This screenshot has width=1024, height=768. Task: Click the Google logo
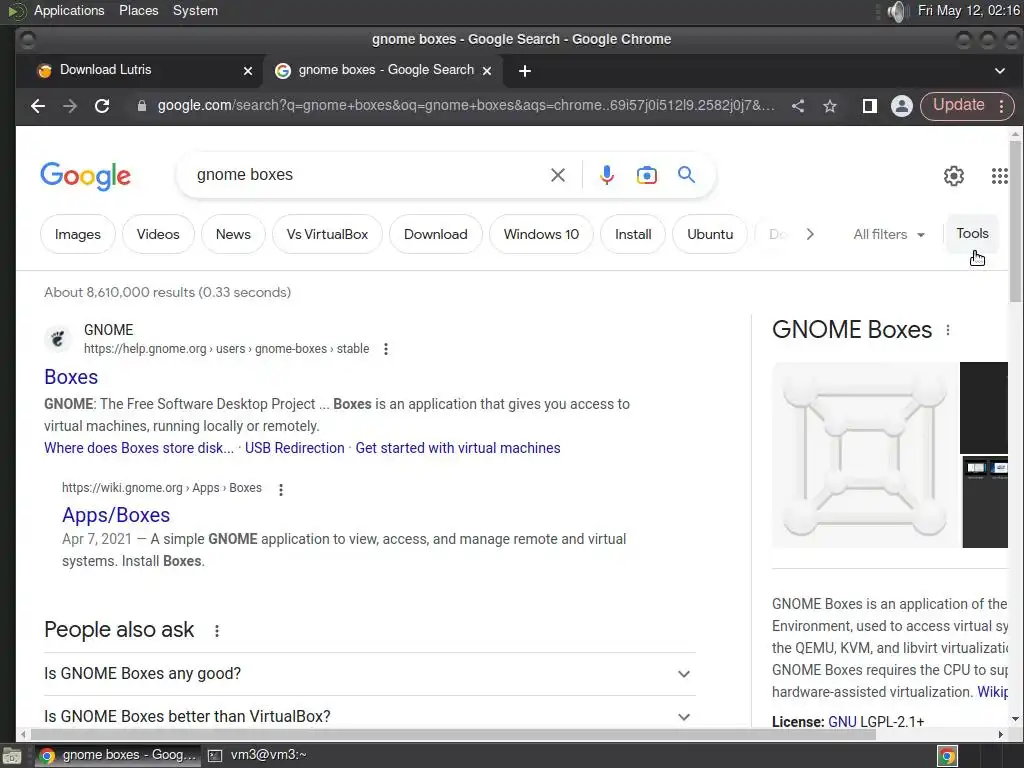point(86,176)
